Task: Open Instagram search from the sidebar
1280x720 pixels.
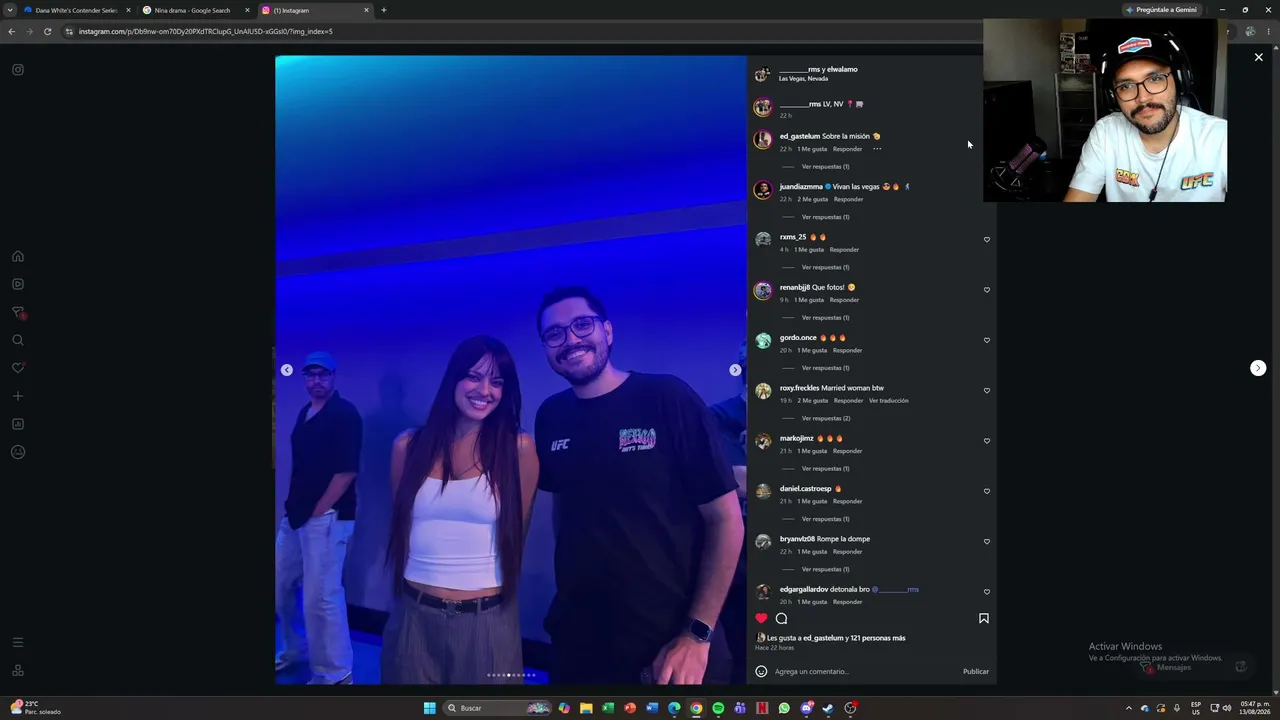Action: coord(18,340)
